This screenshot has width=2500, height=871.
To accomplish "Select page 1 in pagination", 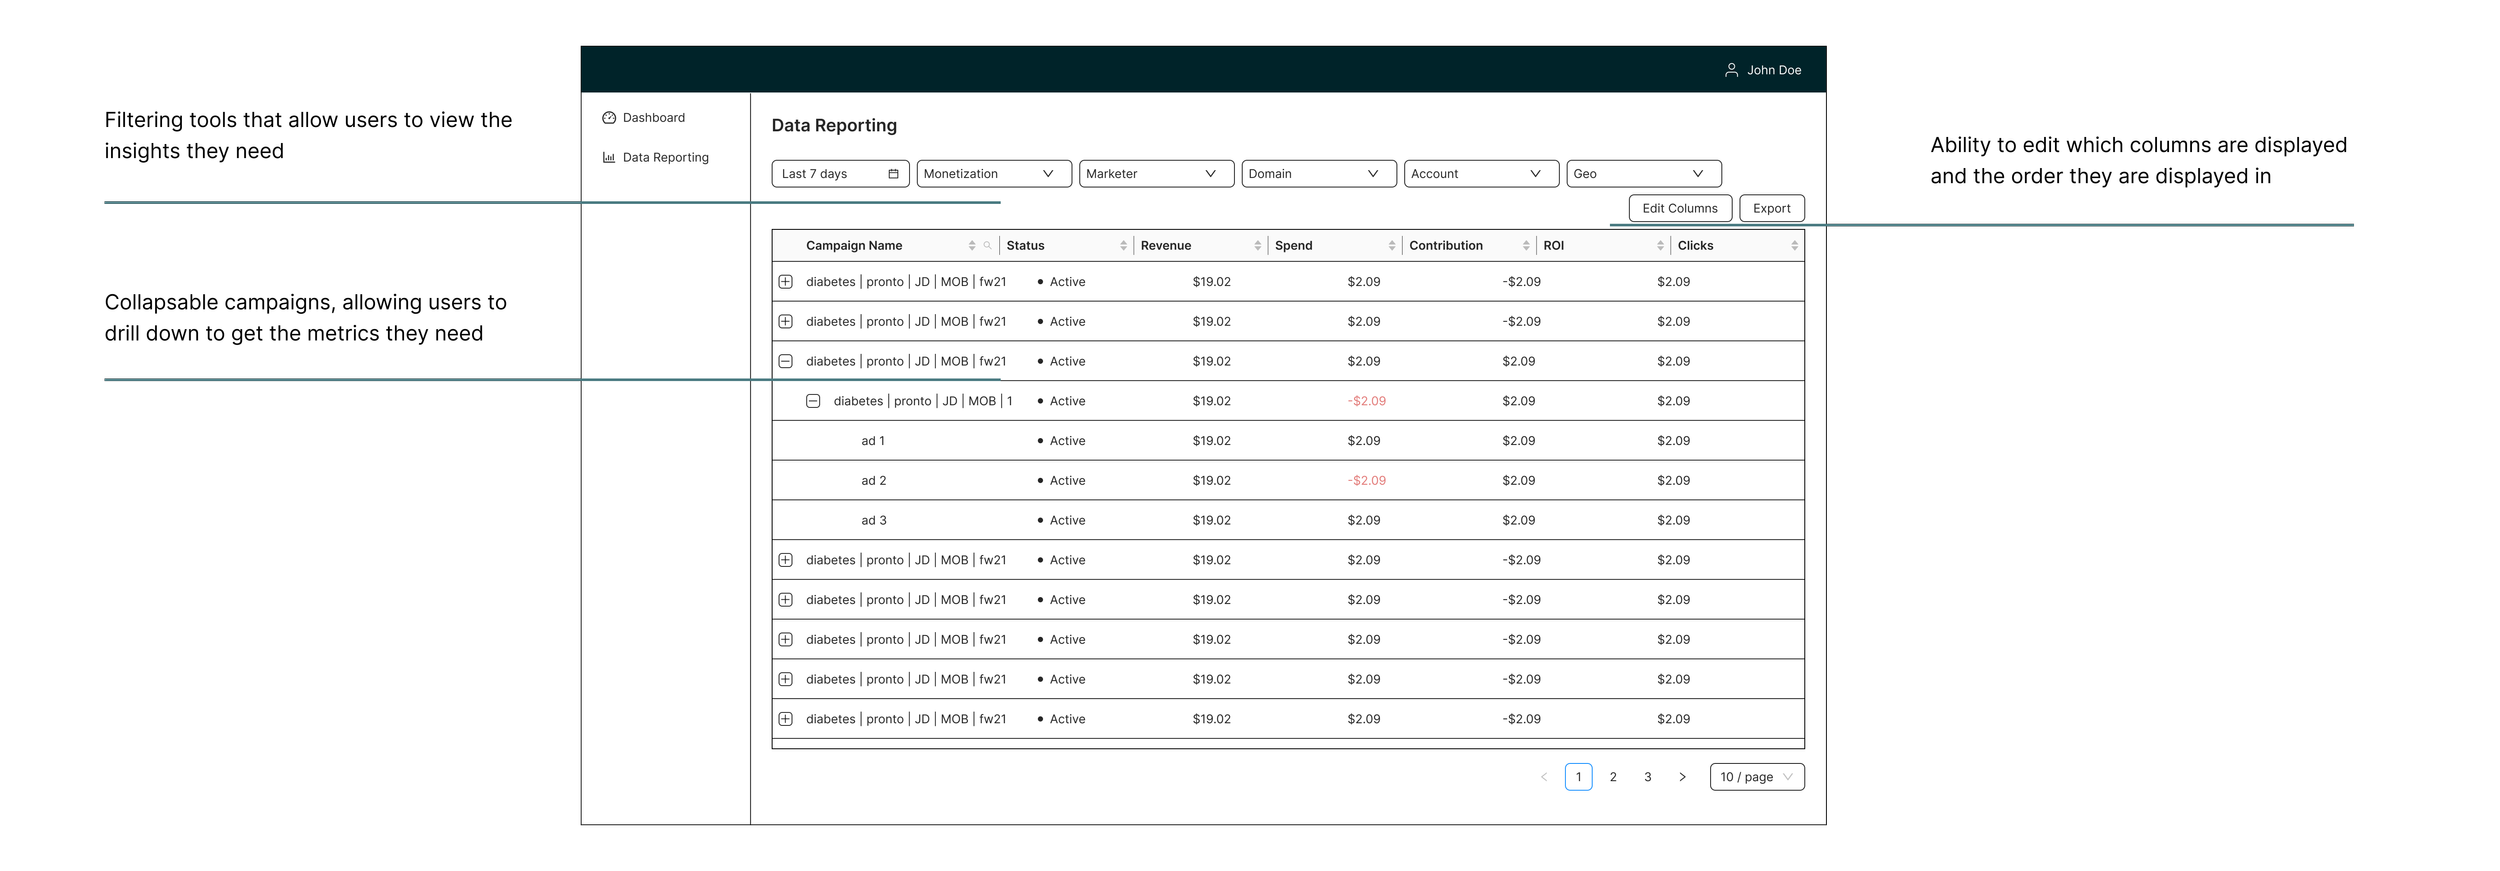I will [x=1579, y=777].
